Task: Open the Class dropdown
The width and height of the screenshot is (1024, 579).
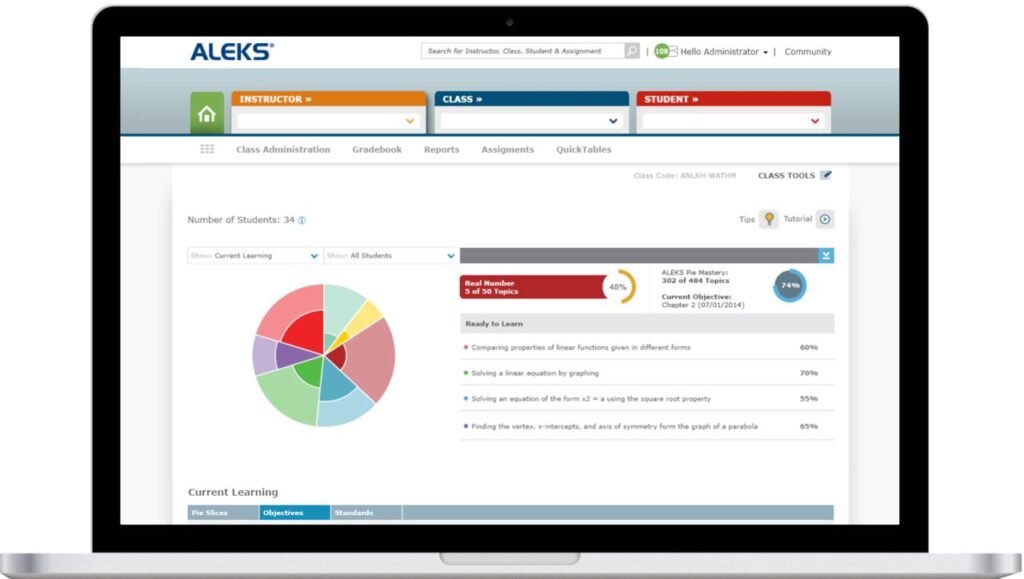Action: pyautogui.click(x=530, y=121)
